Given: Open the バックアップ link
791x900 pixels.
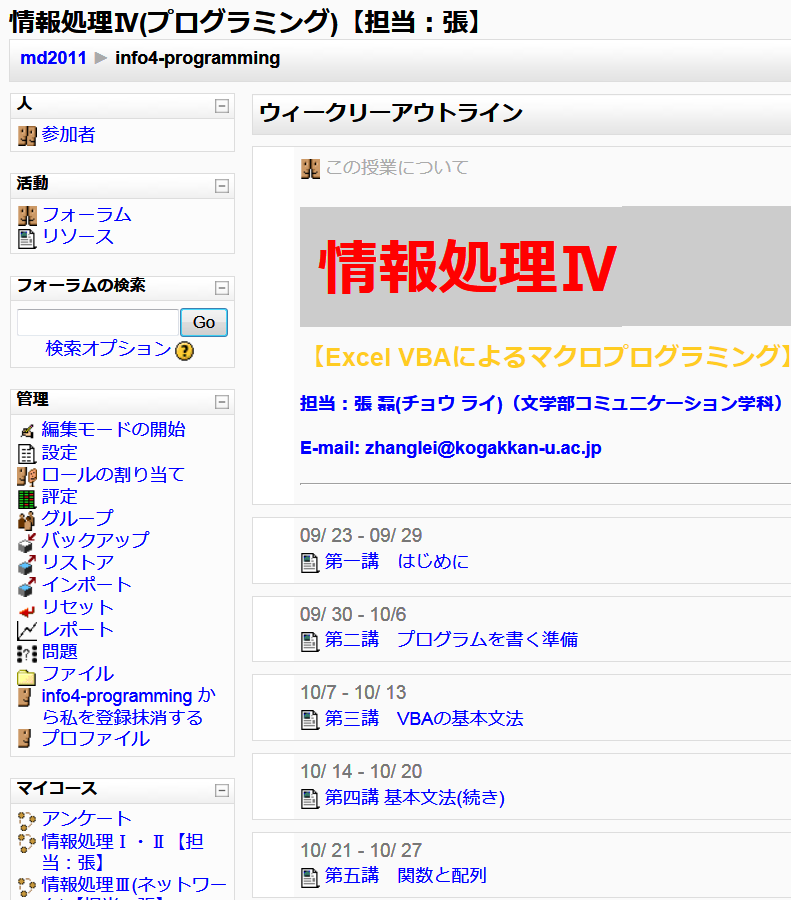Looking at the screenshot, I should (95, 540).
